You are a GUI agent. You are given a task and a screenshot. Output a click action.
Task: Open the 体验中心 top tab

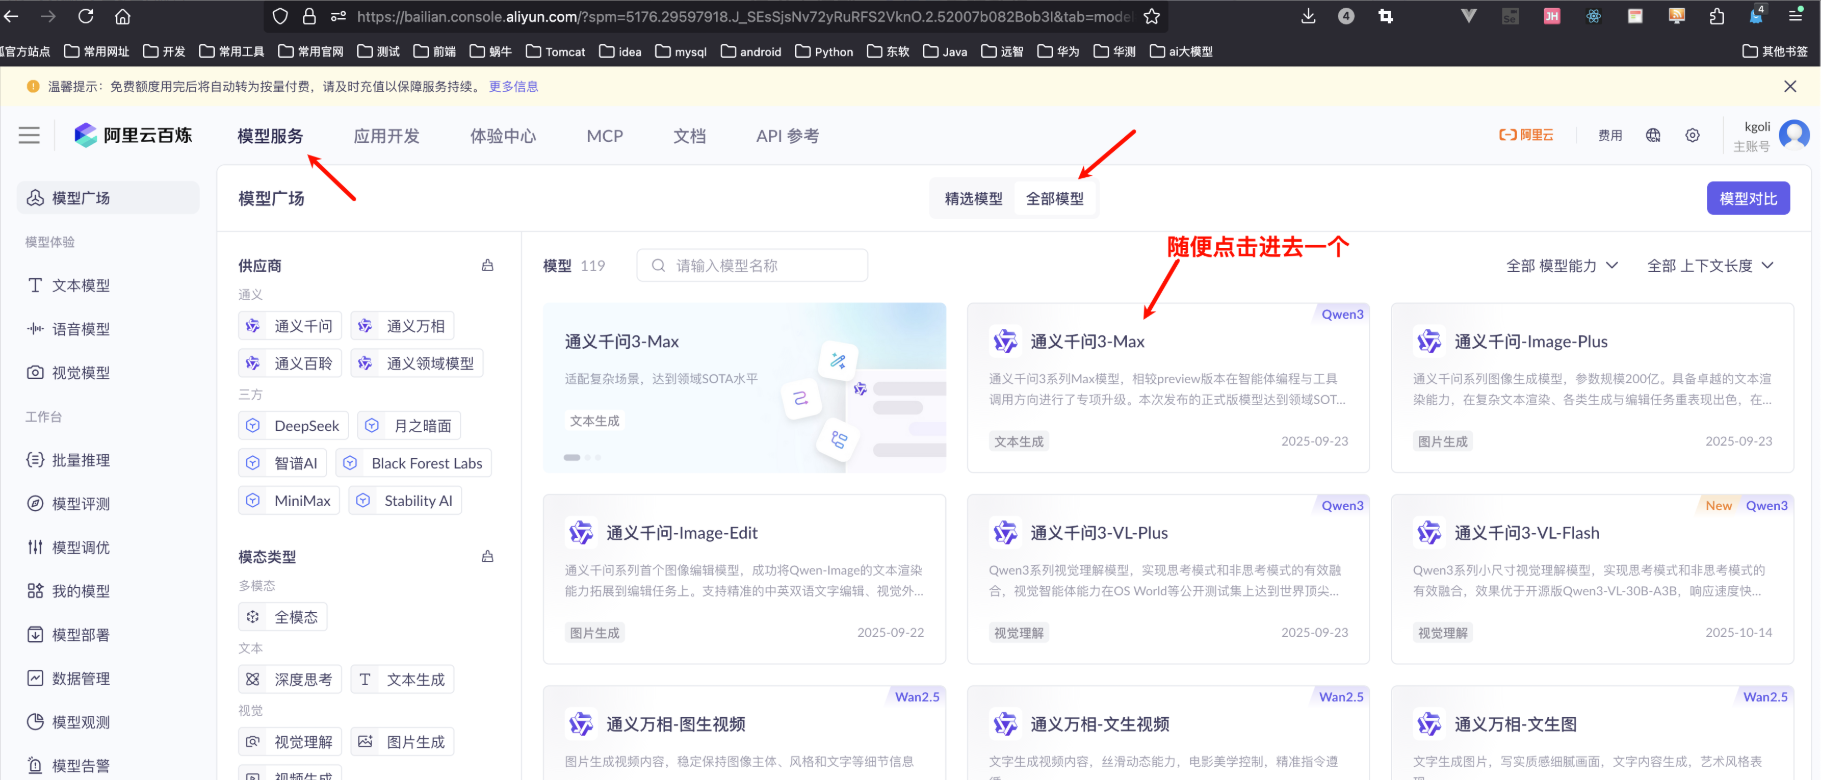point(503,136)
